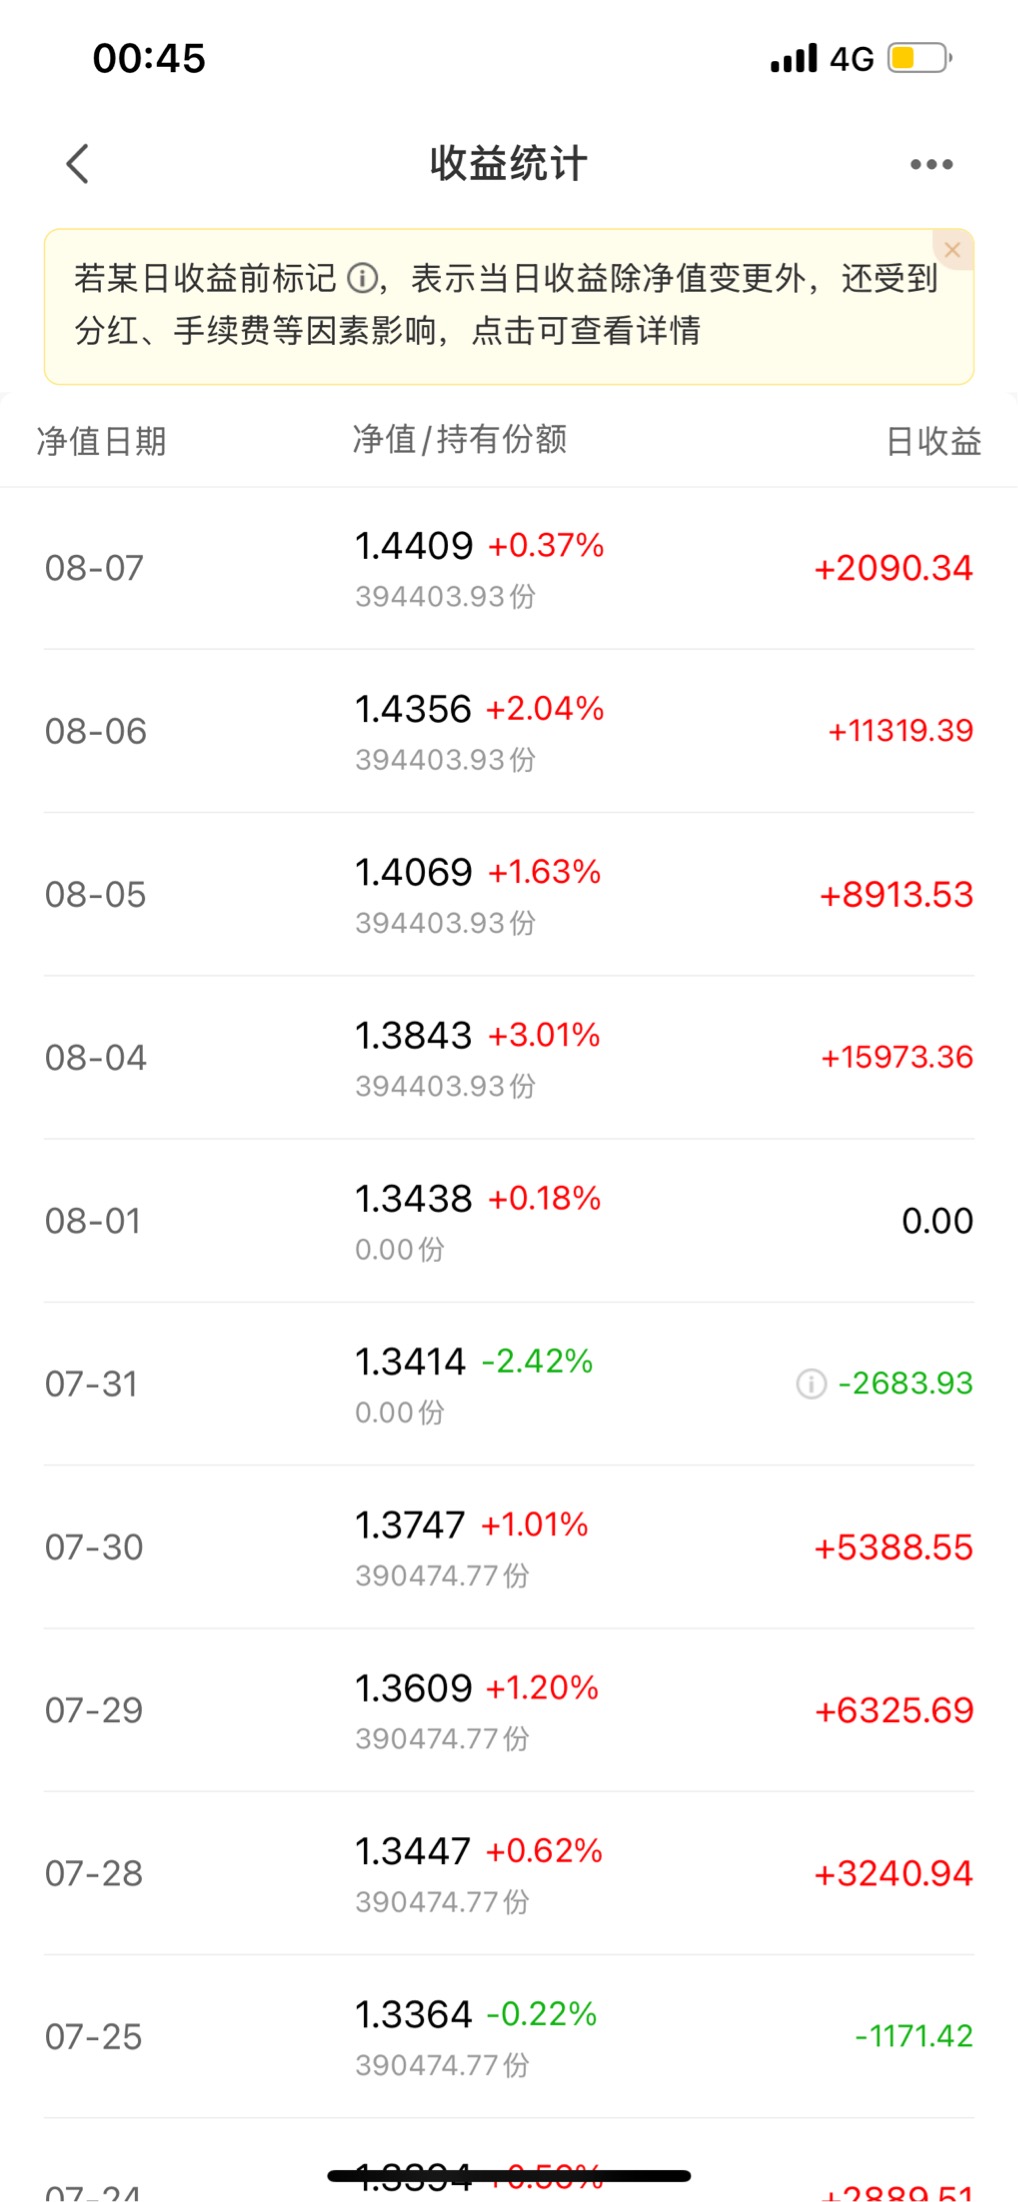Tap info icon beside -2683.93 earnings
Image resolution: width=1018 pixels, height=2202 pixels.
click(x=811, y=1384)
